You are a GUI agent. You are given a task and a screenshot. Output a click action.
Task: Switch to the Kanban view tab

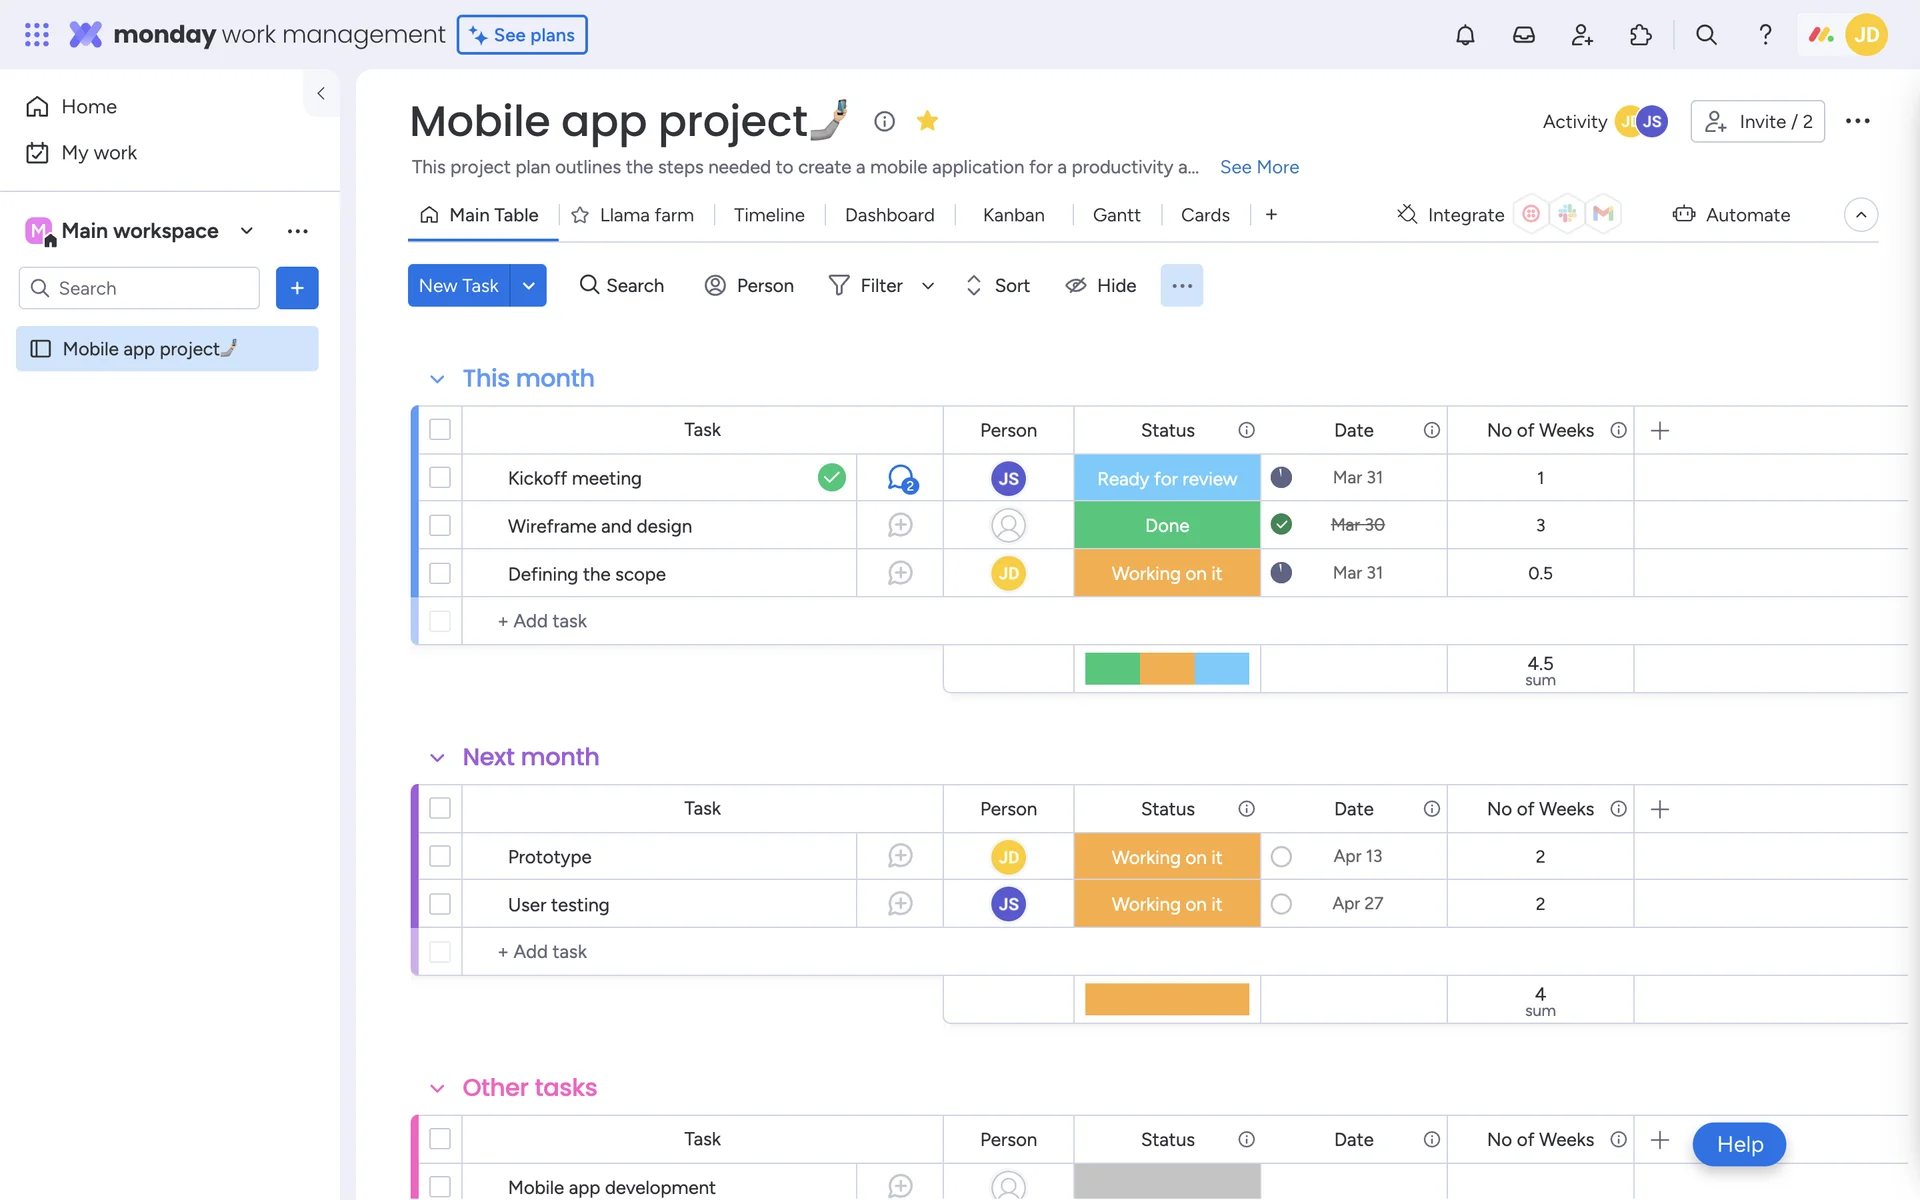pos(1013,215)
